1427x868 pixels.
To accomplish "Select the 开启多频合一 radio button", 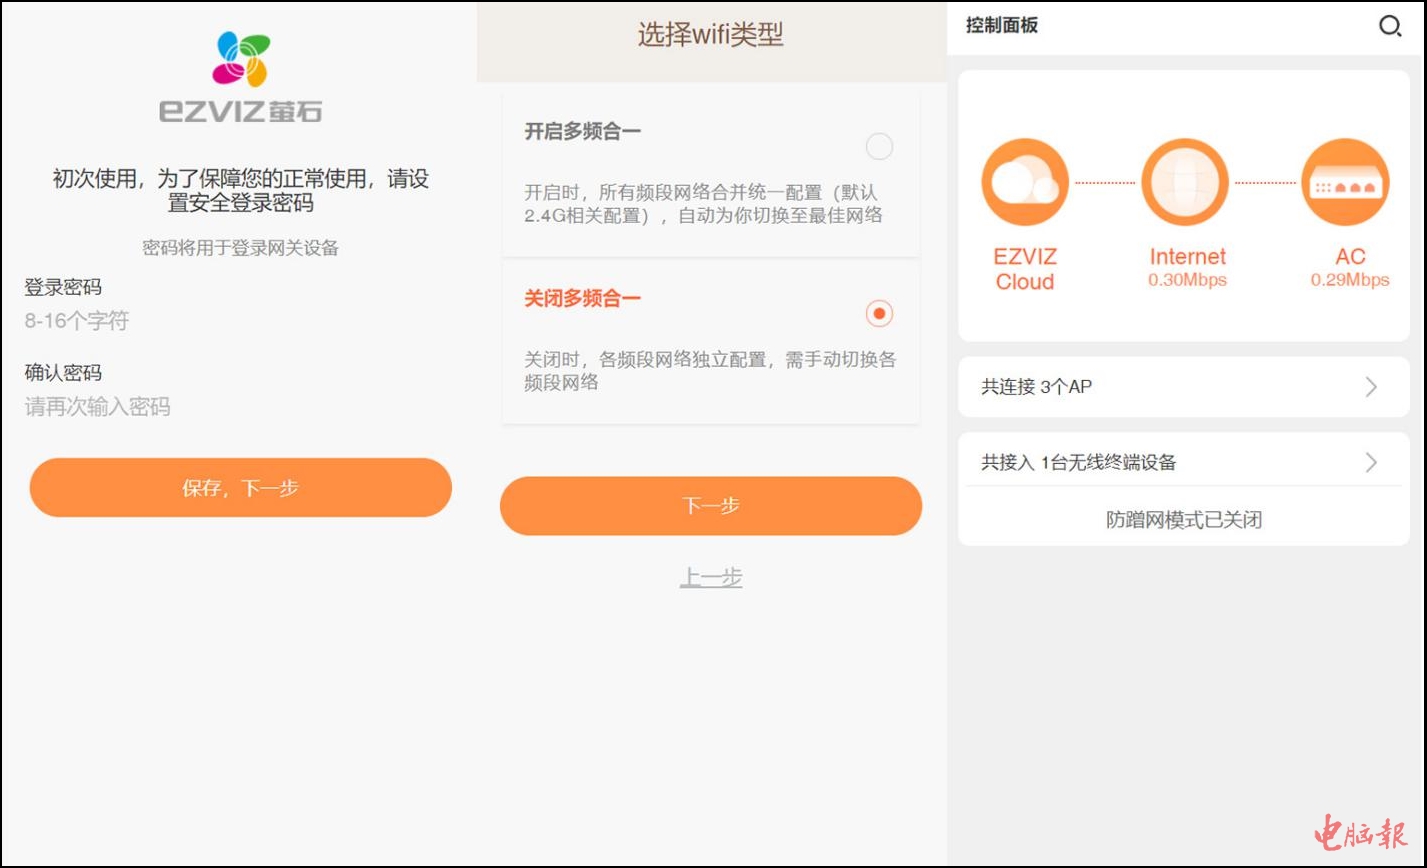I will (x=878, y=147).
